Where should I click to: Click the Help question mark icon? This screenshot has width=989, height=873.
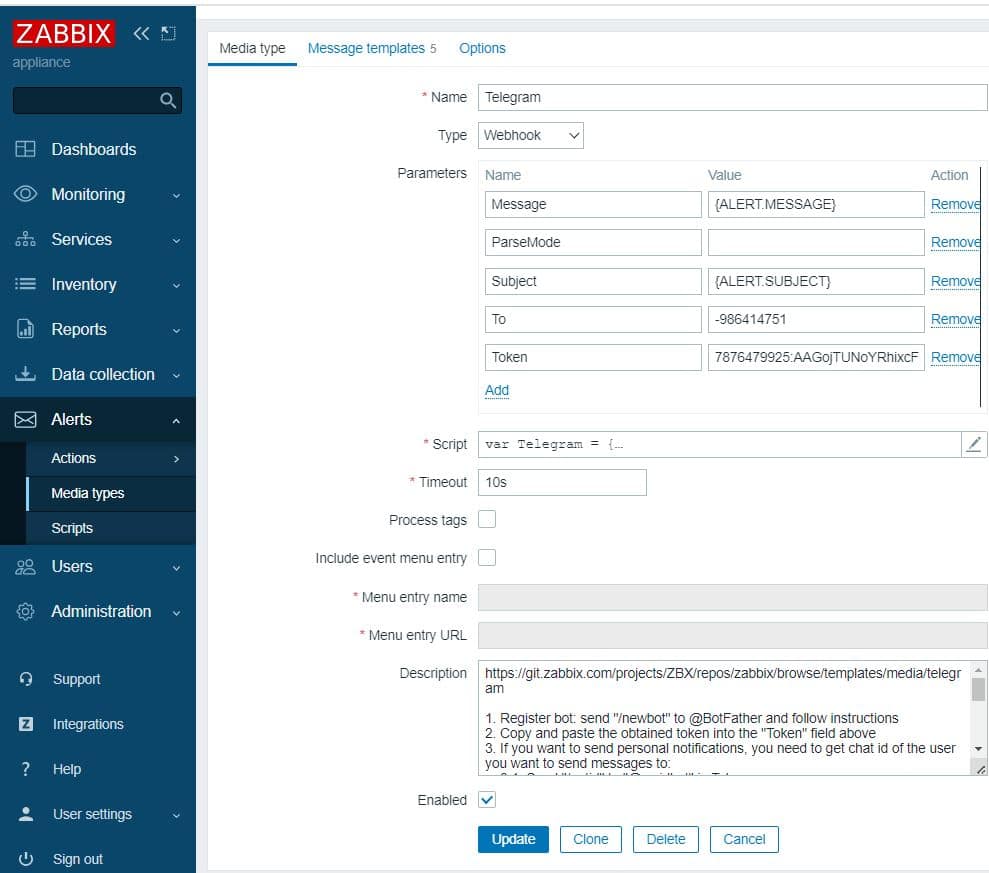26,769
